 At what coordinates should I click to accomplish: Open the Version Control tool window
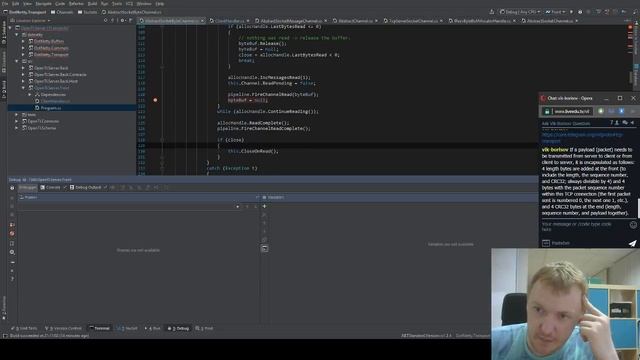pyautogui.click(x=63, y=328)
